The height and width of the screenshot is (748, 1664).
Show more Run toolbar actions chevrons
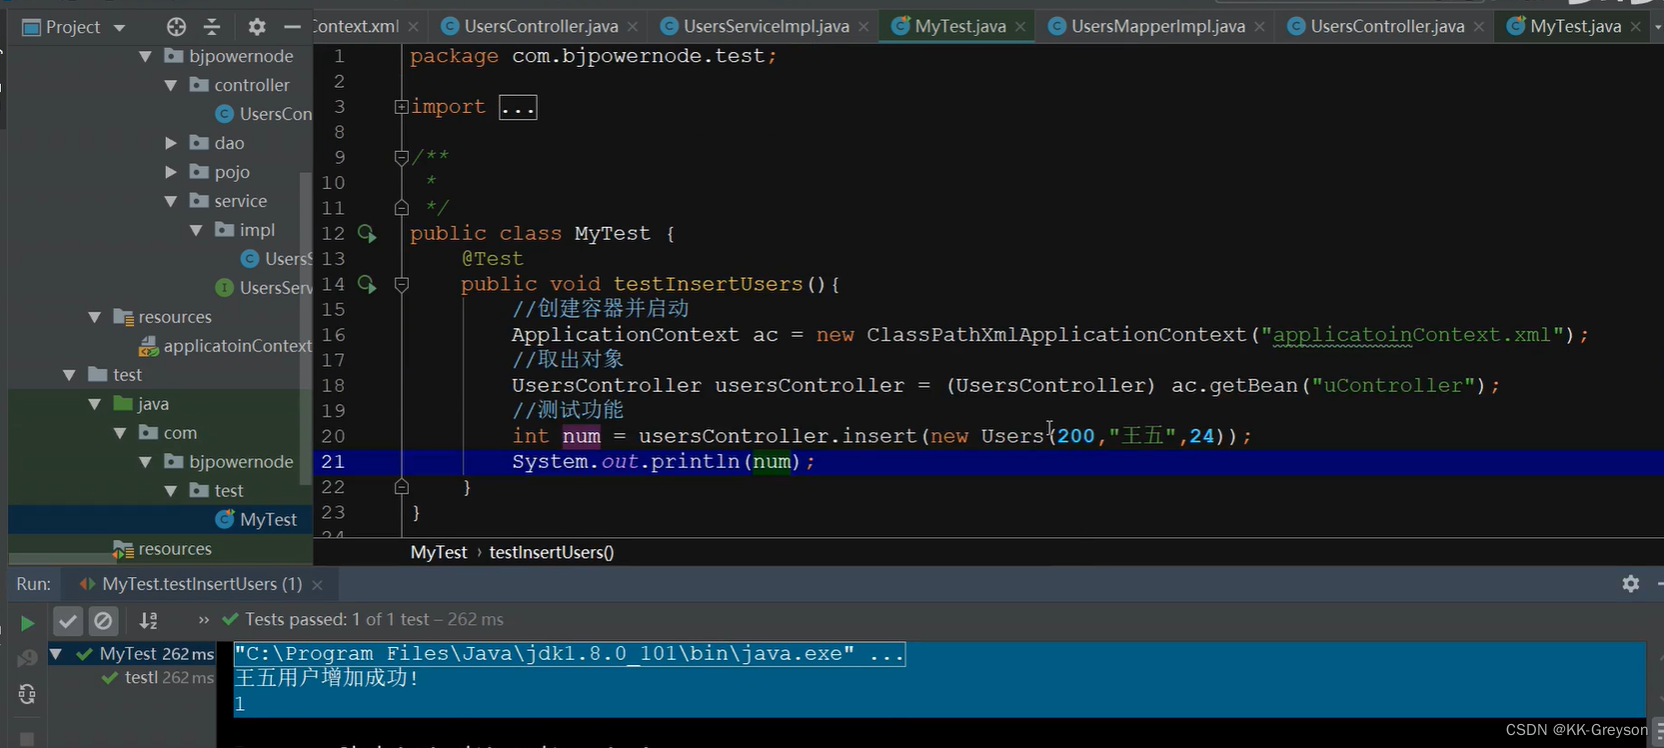(x=204, y=620)
